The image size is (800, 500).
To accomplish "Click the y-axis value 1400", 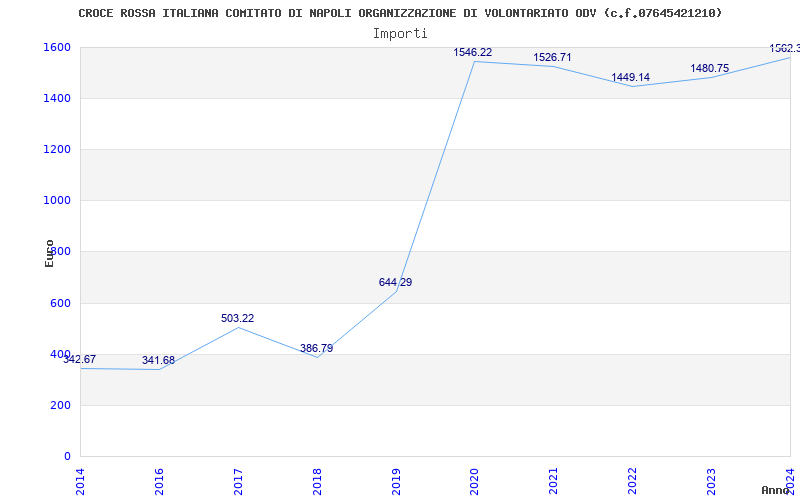I will tap(55, 98).
